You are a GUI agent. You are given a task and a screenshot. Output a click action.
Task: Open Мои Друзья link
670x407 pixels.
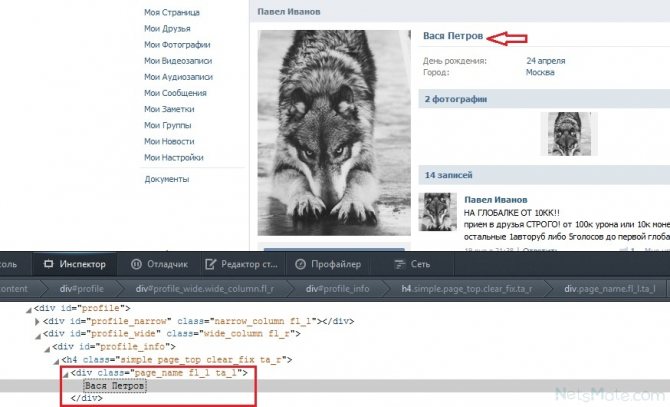(167, 29)
